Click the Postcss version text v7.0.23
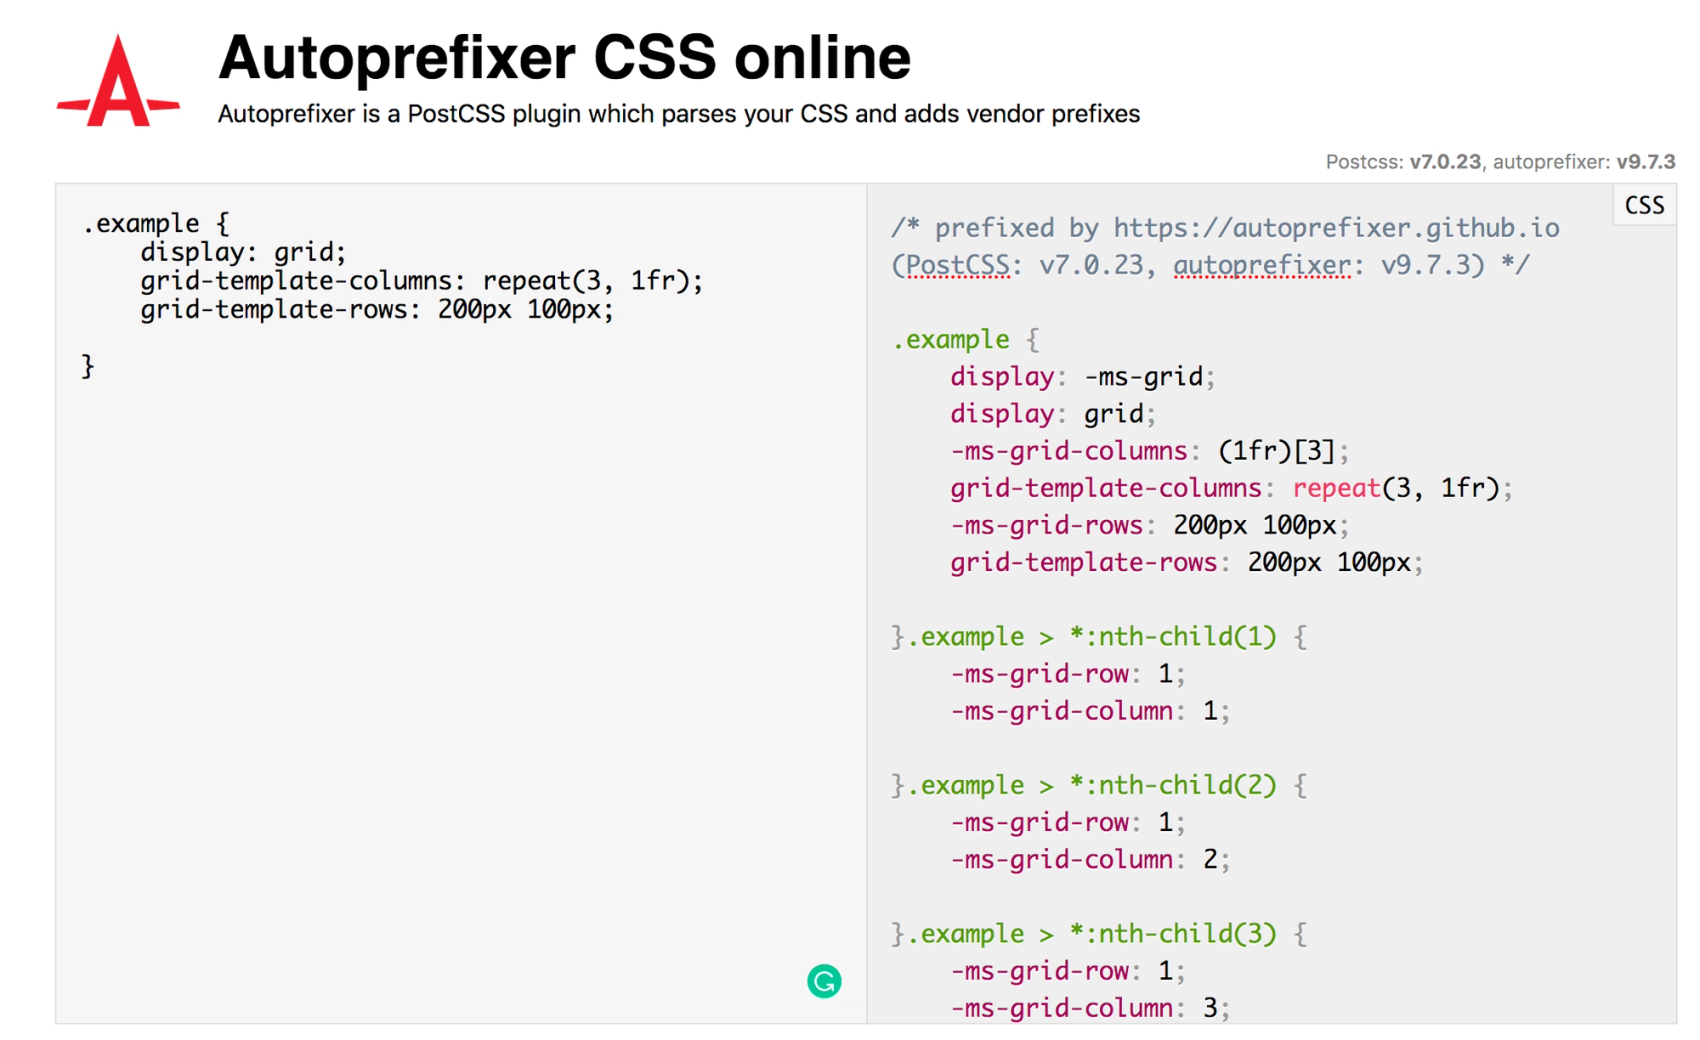 coord(1445,162)
